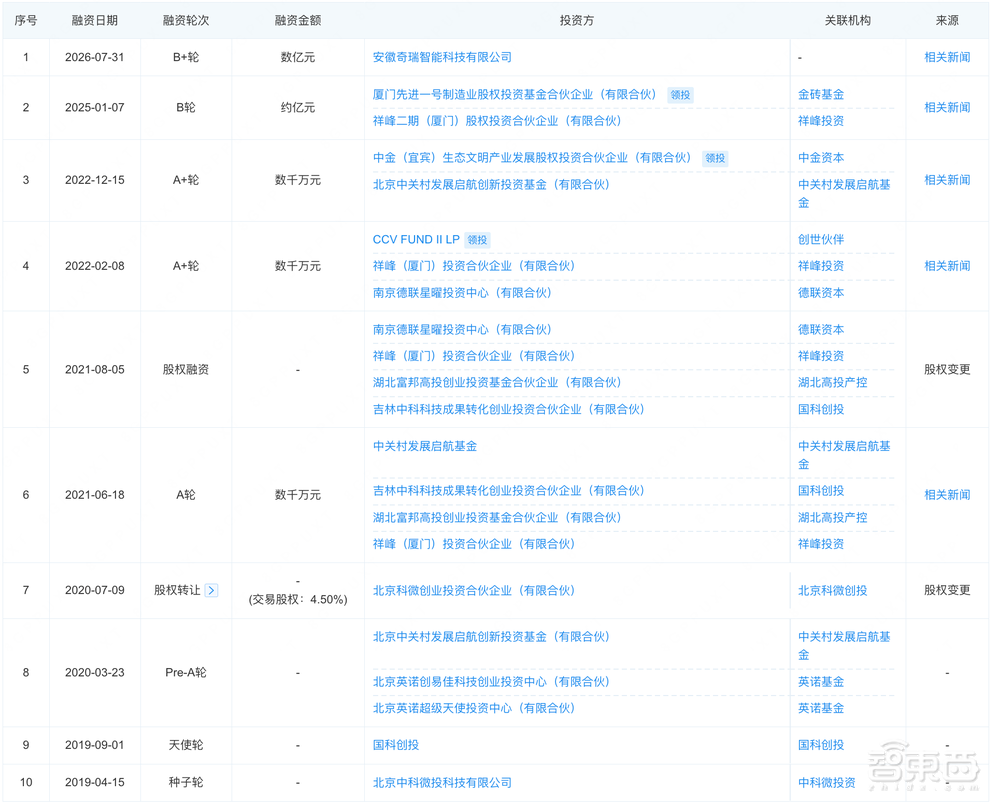Open 中金（宜宾）生态文明产业发展股权投资合伙企业 link
This screenshot has height=810, width=1000.
(532, 158)
